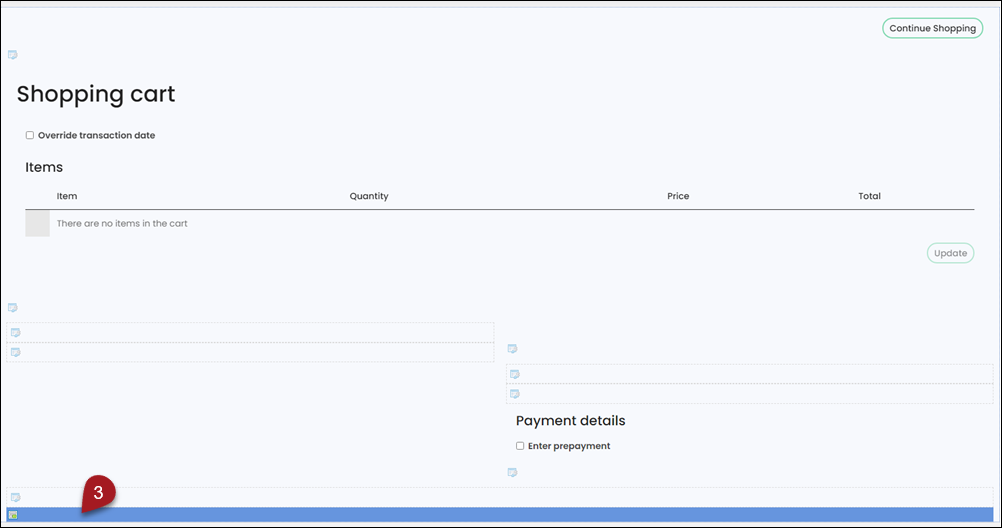This screenshot has height=528, width=1002.
Task: Click the content icon directly above Payment details heading
Action: [514, 394]
